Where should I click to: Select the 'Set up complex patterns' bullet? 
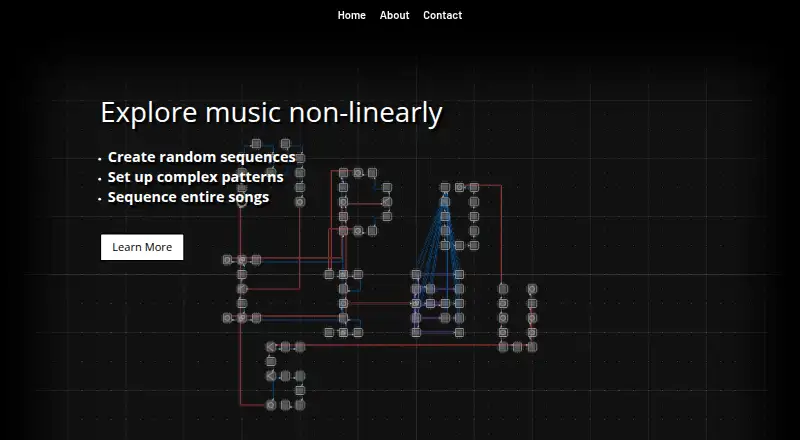click(195, 177)
